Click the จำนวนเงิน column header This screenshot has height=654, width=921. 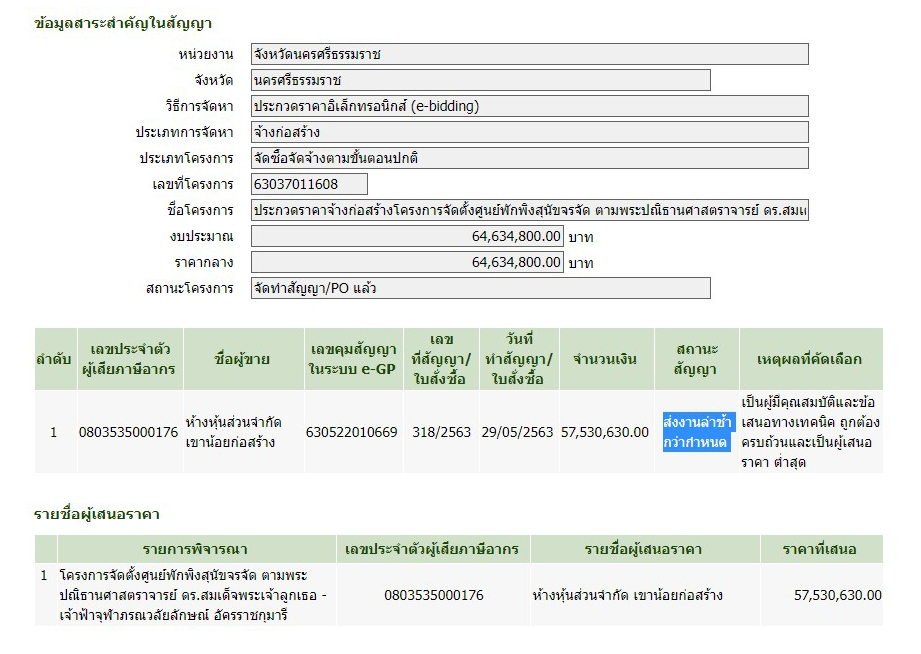[607, 359]
